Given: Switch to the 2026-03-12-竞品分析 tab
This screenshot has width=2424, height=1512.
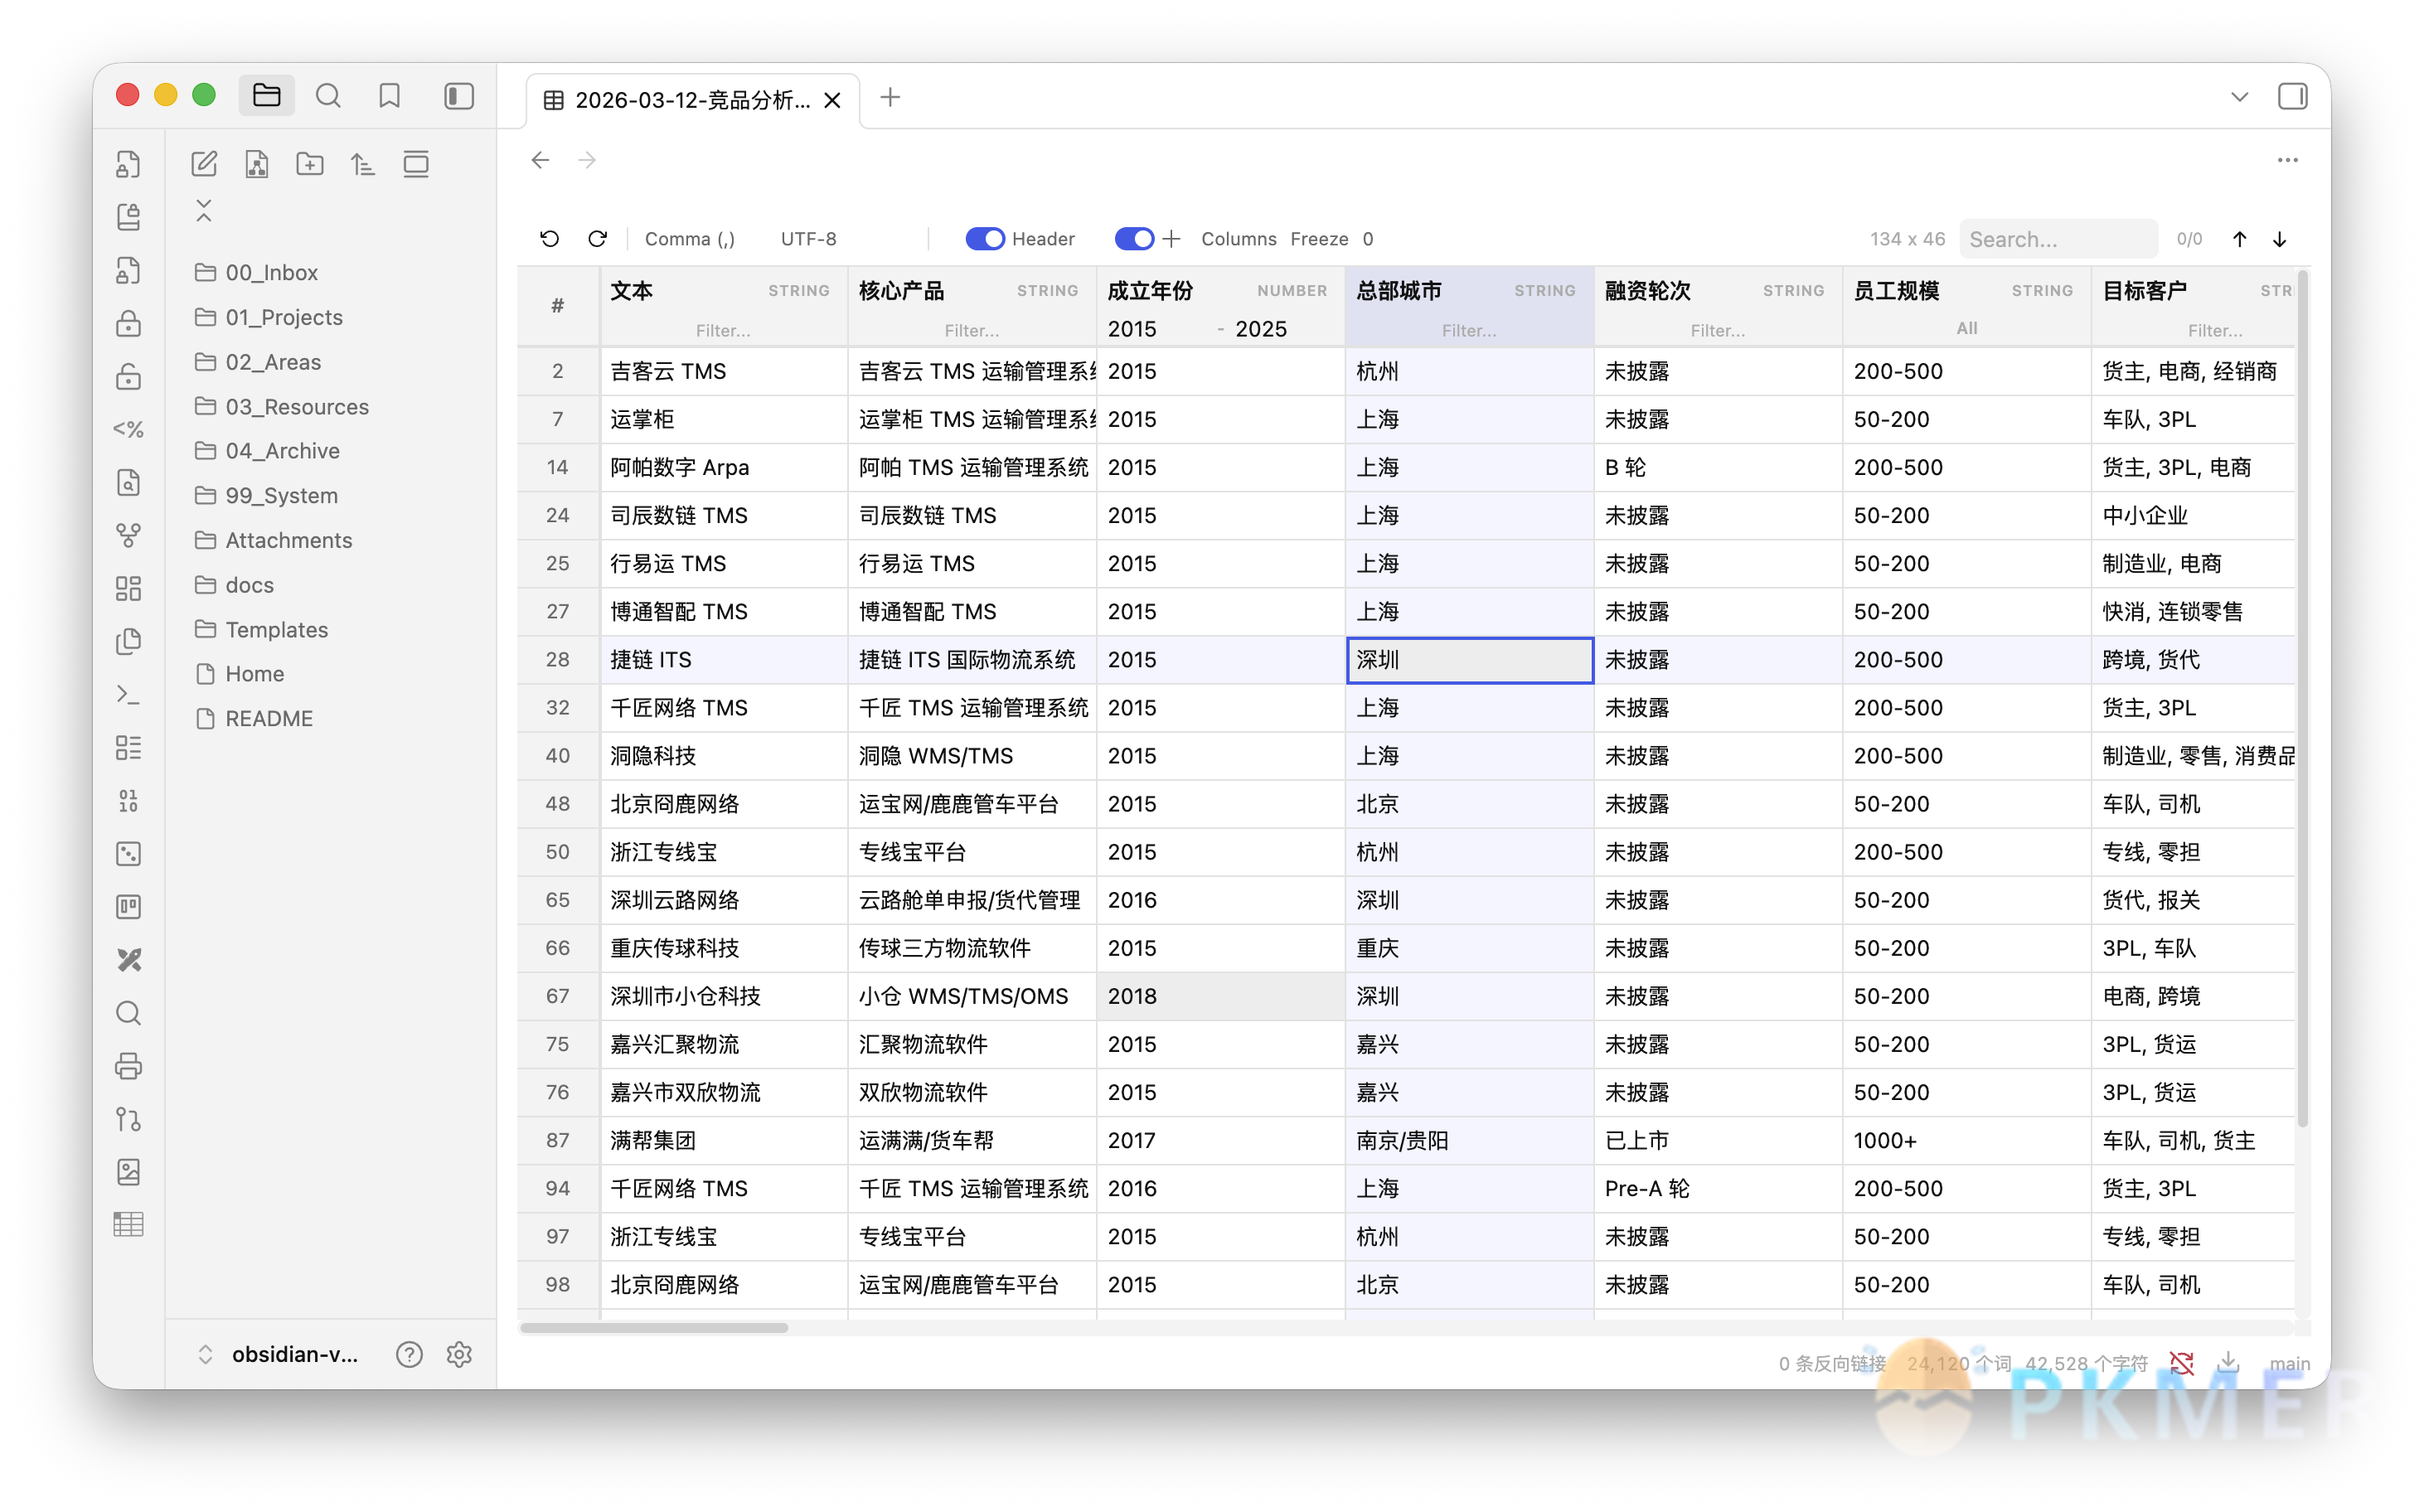Looking at the screenshot, I should coord(692,100).
